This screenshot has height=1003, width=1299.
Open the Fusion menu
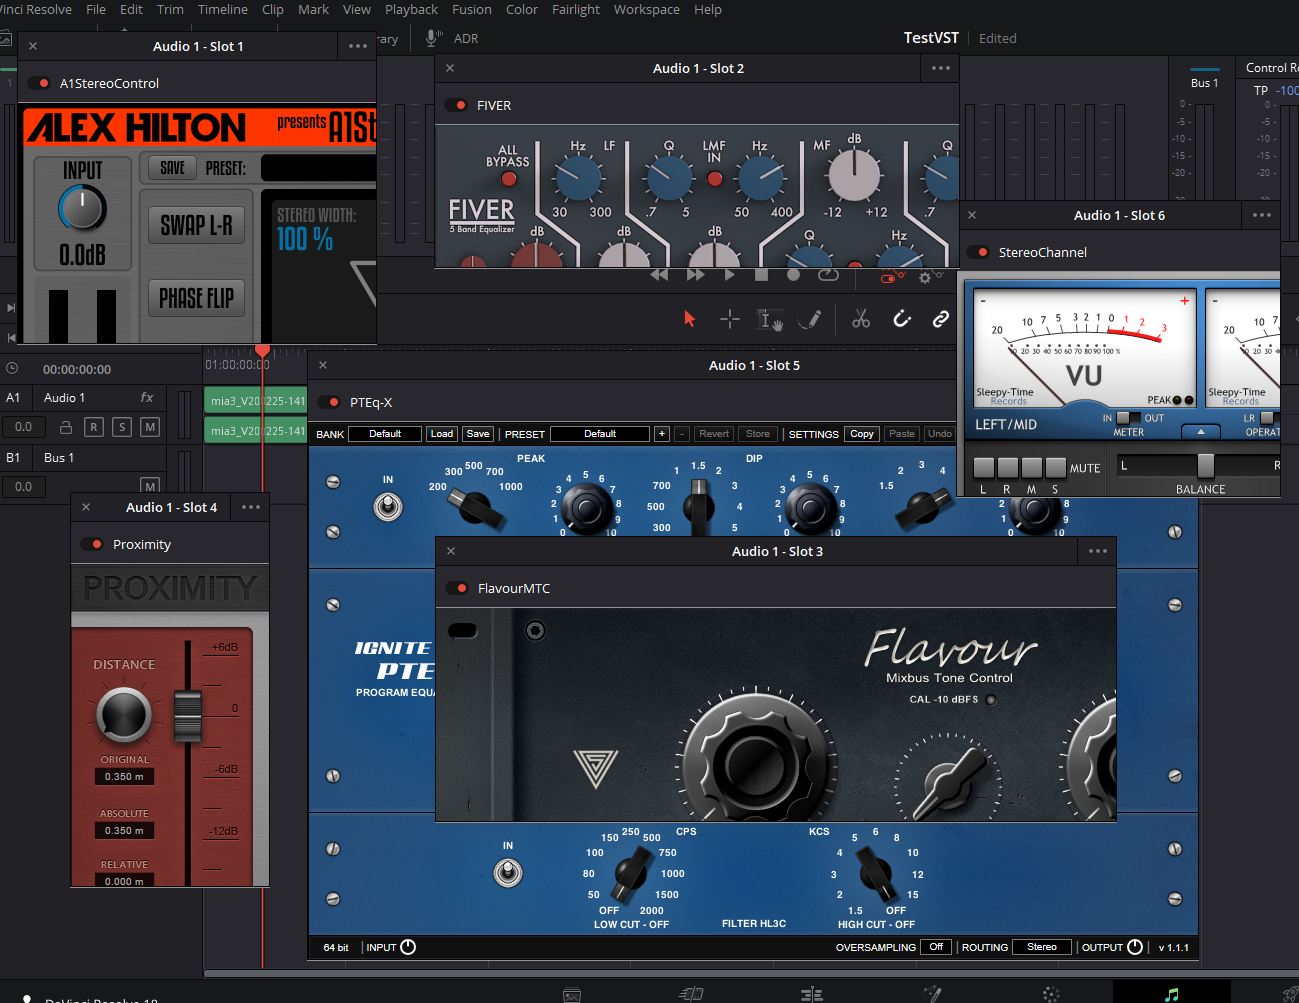click(x=472, y=9)
